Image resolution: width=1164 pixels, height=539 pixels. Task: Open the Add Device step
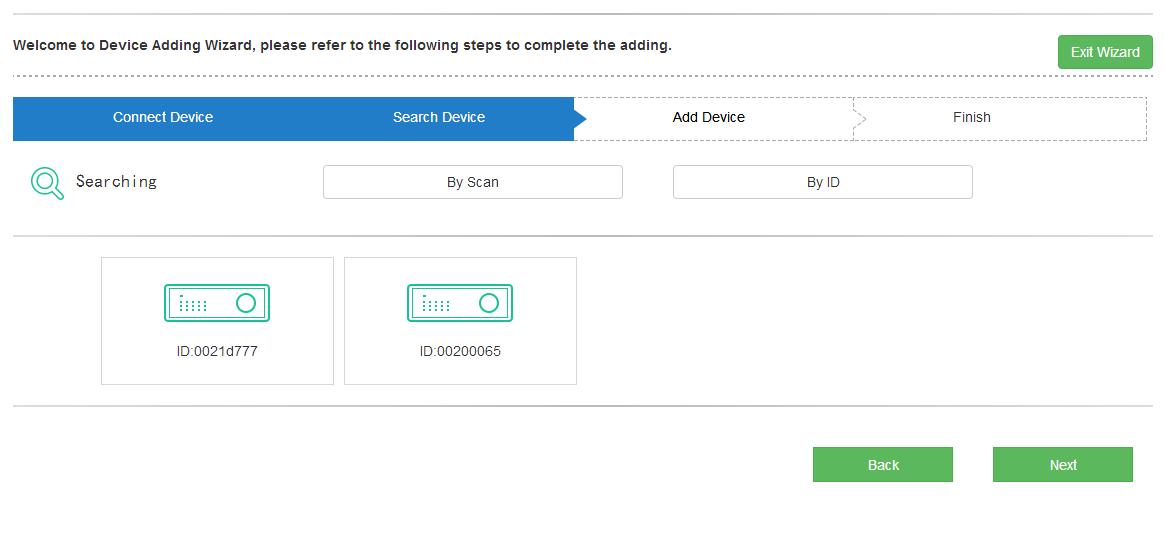point(709,118)
